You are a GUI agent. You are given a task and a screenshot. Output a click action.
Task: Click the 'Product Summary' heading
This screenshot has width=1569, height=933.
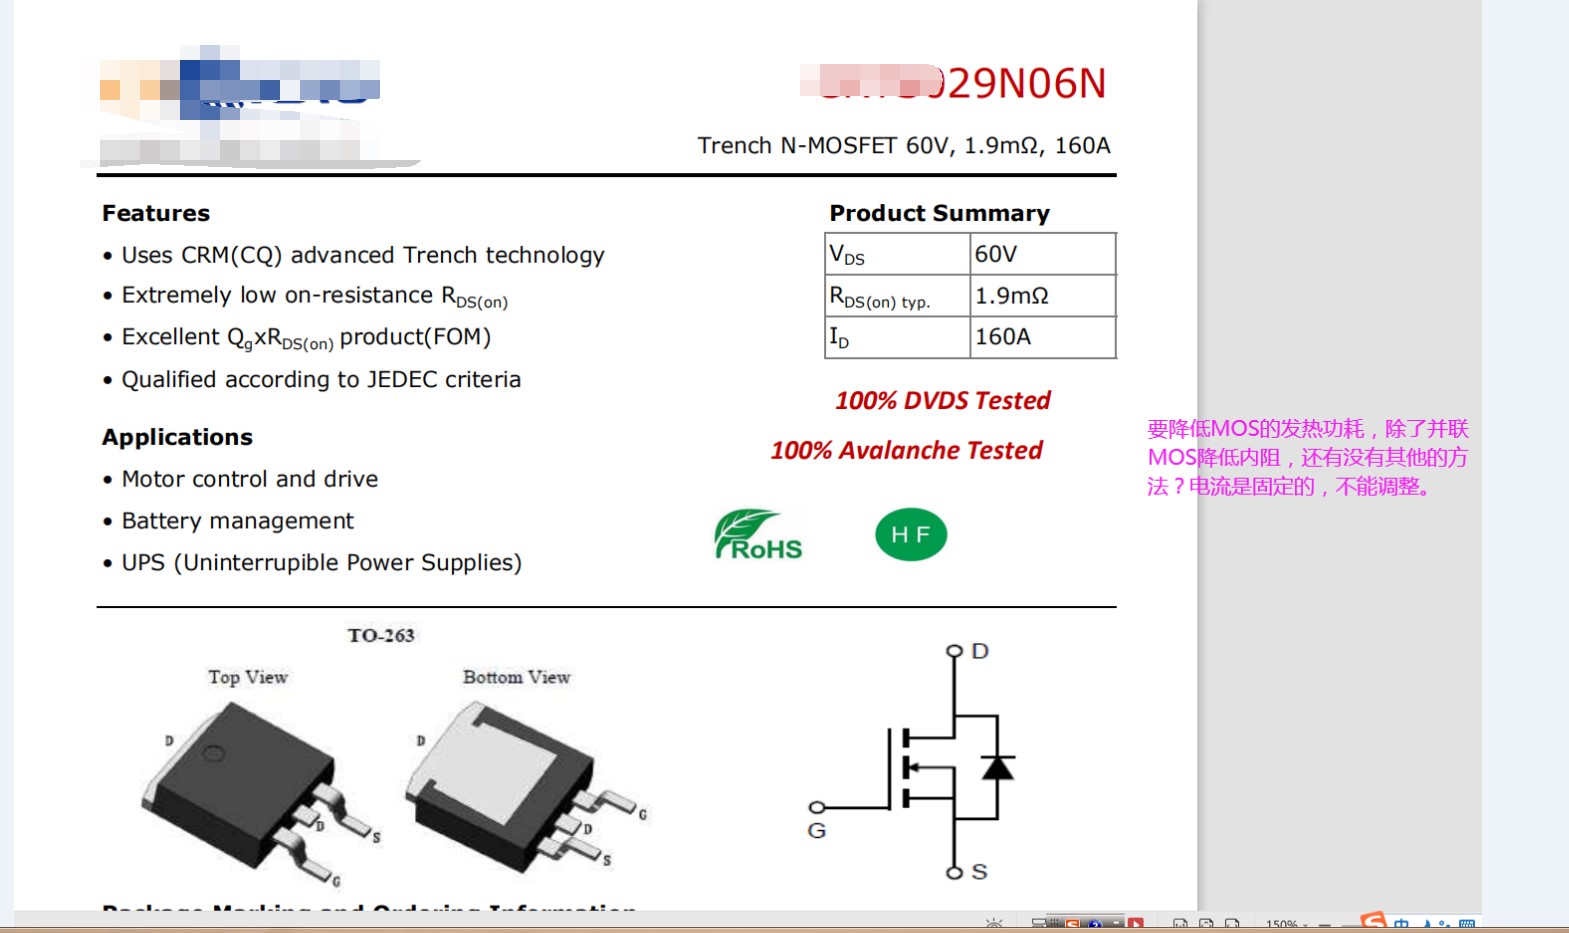[x=940, y=213]
